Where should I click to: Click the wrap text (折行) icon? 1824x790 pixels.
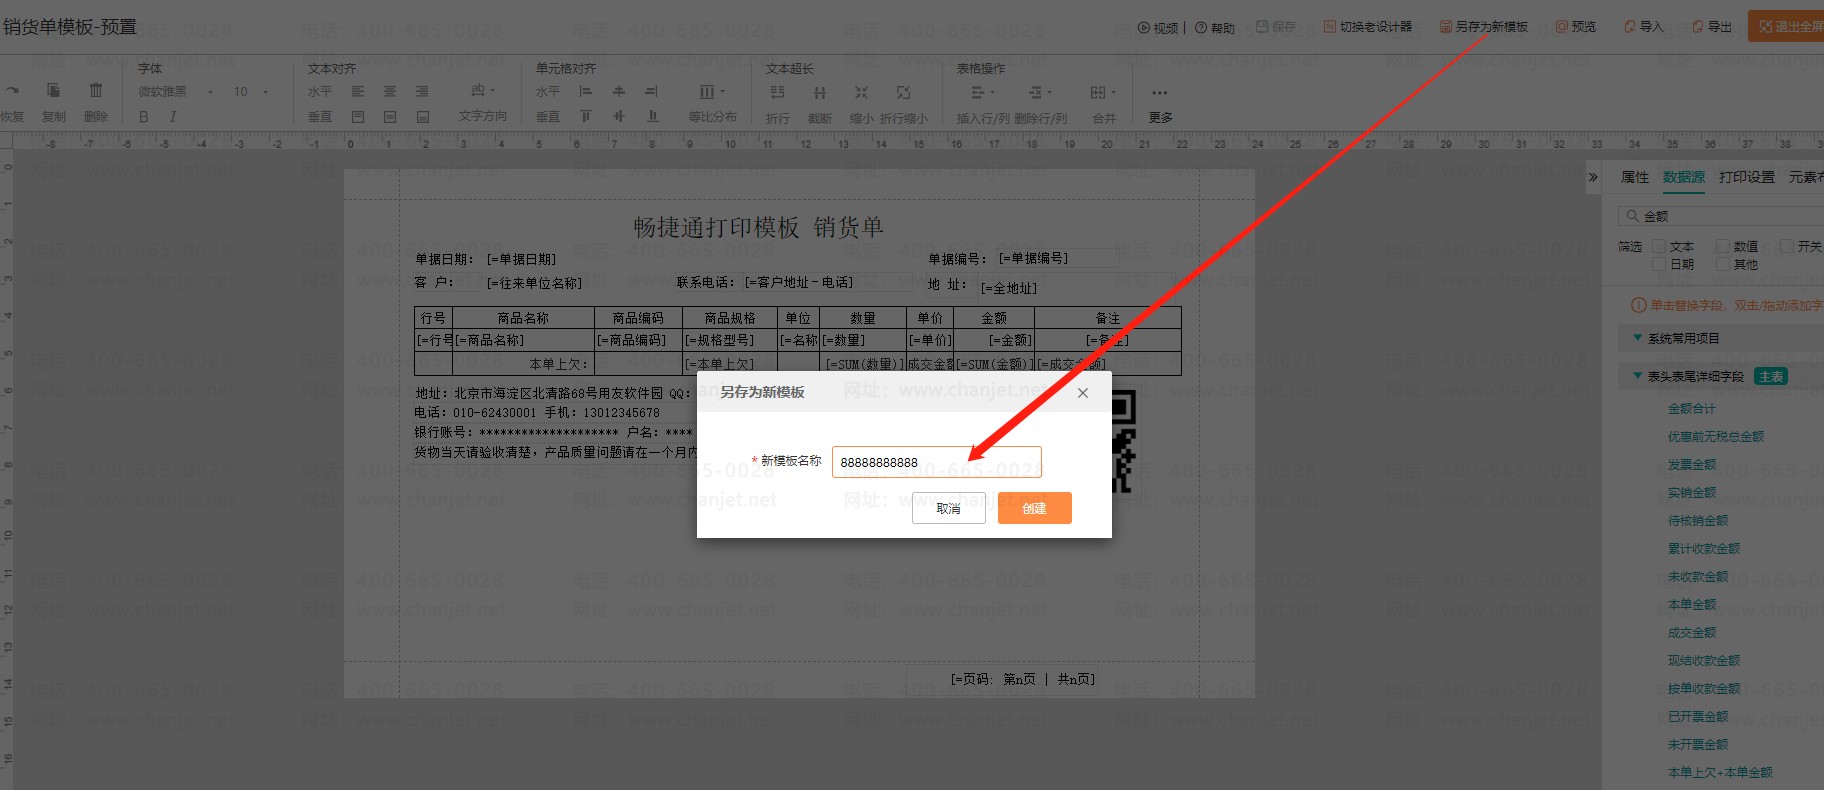click(777, 92)
